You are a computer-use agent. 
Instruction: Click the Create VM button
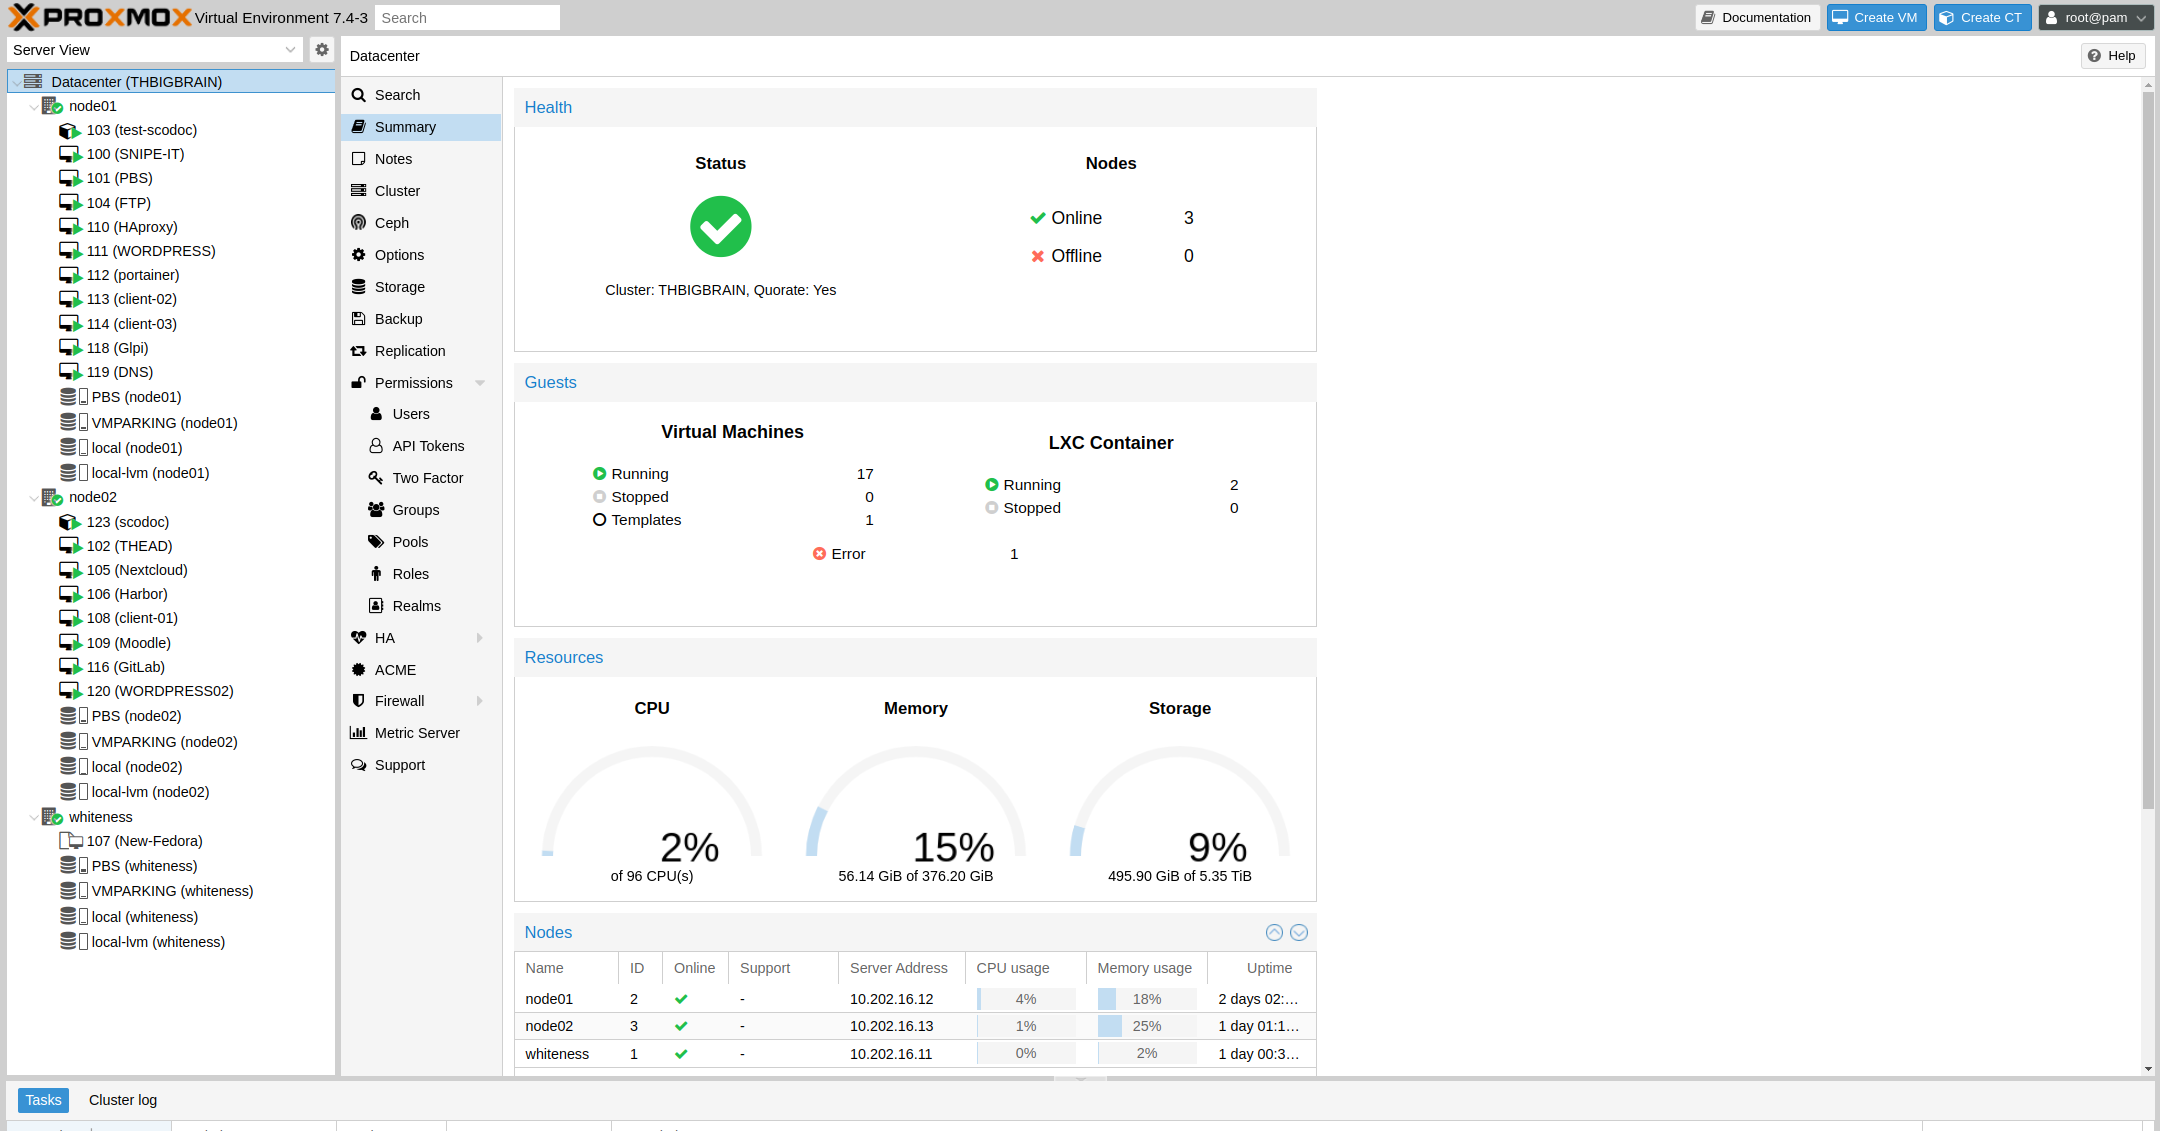tap(1876, 18)
